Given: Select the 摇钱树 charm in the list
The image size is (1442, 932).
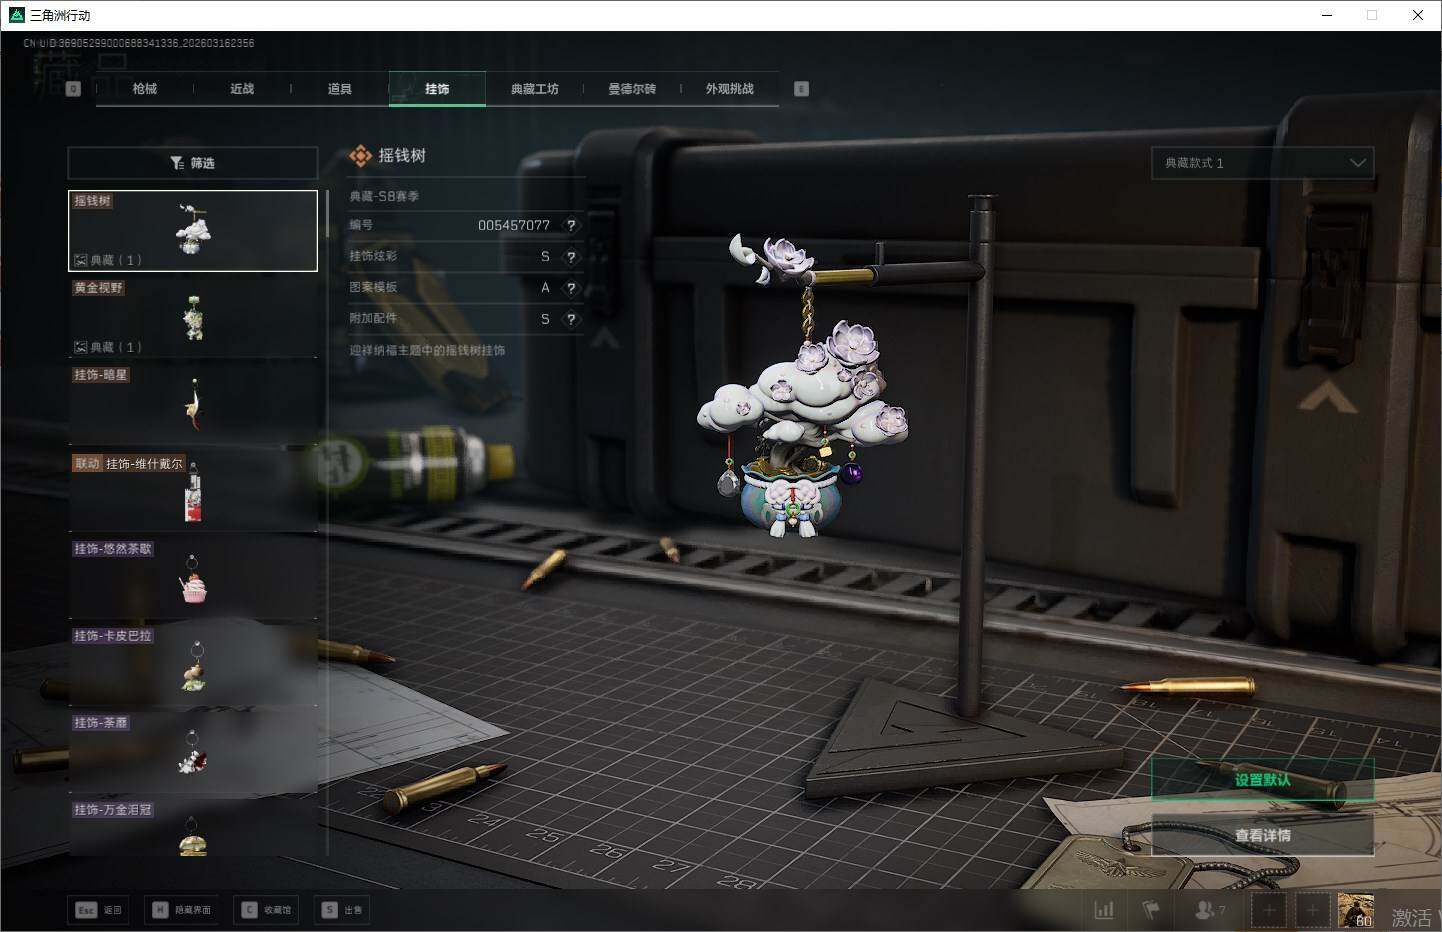Looking at the screenshot, I should (x=193, y=231).
